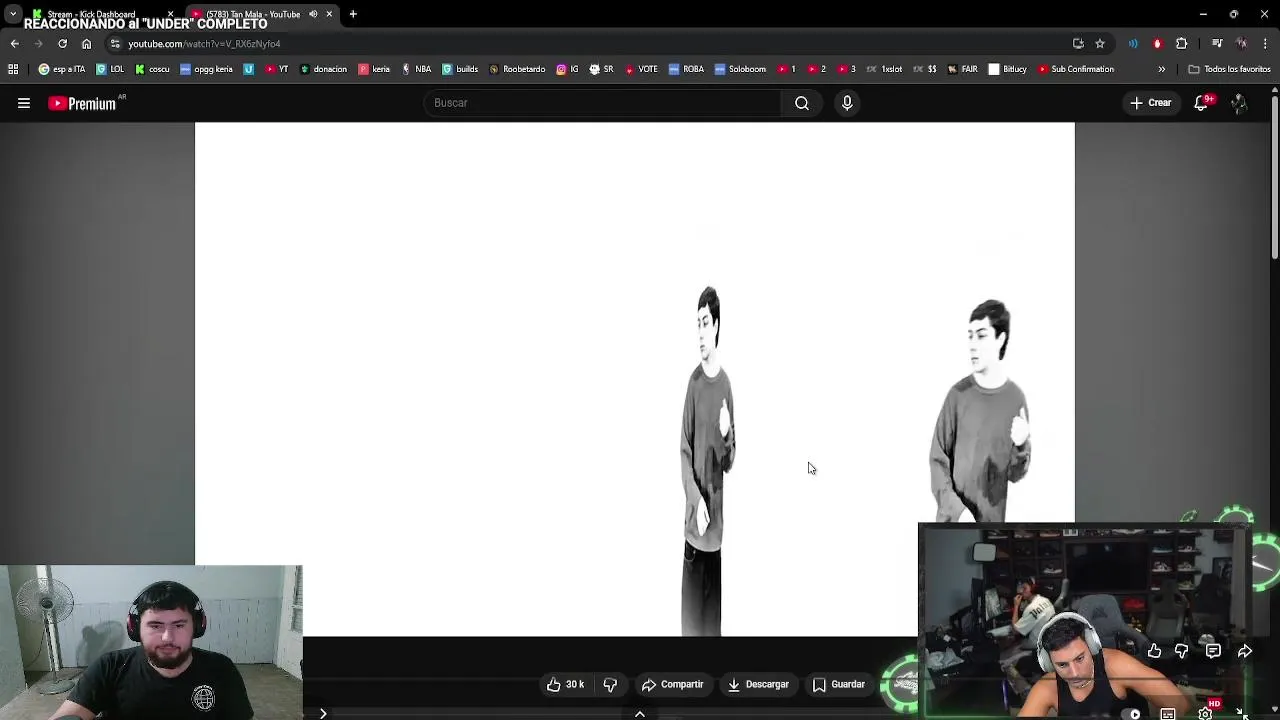Open the Crear menu
Image resolution: width=1280 pixels, height=720 pixels.
[1151, 103]
